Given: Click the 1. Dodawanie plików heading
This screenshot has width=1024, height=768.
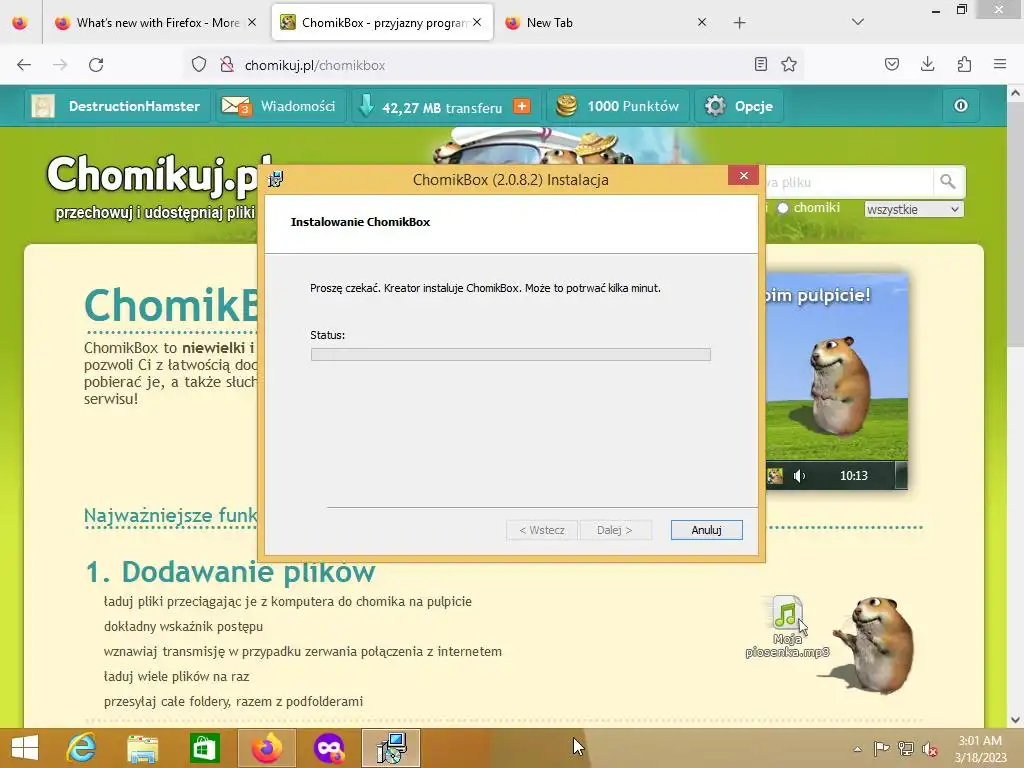Looking at the screenshot, I should 231,571.
